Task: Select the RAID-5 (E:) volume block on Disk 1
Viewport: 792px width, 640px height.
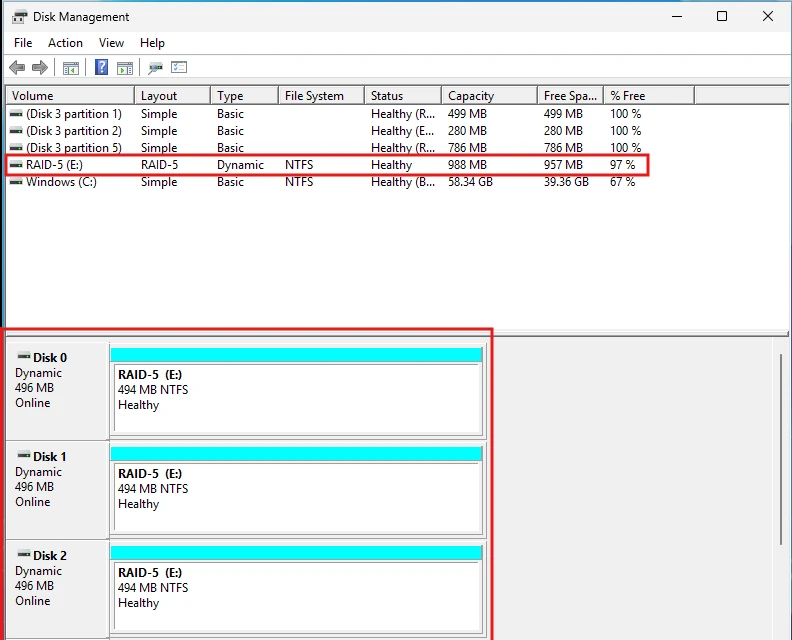Action: [x=297, y=497]
